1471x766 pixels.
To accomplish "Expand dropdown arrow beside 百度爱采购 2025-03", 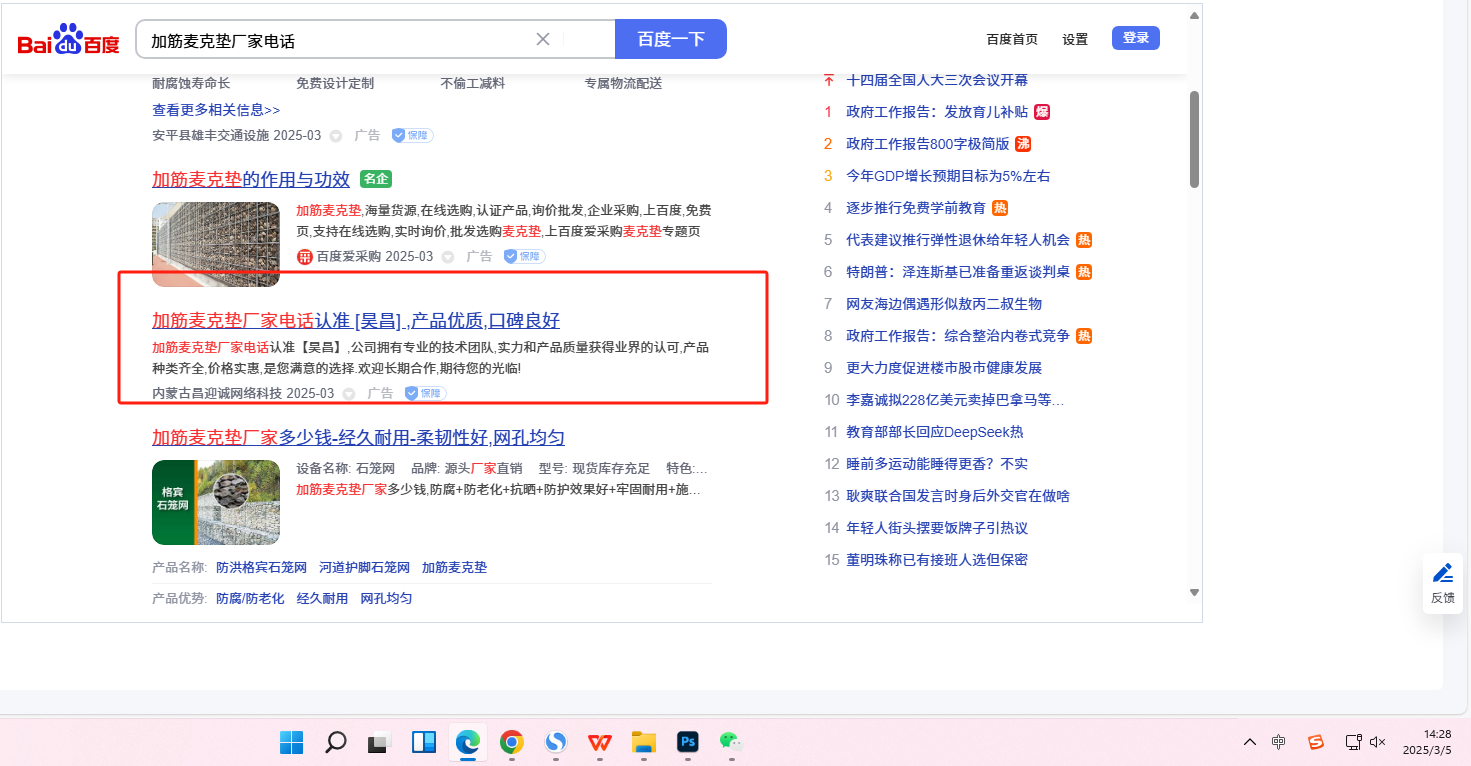I will 448,257.
